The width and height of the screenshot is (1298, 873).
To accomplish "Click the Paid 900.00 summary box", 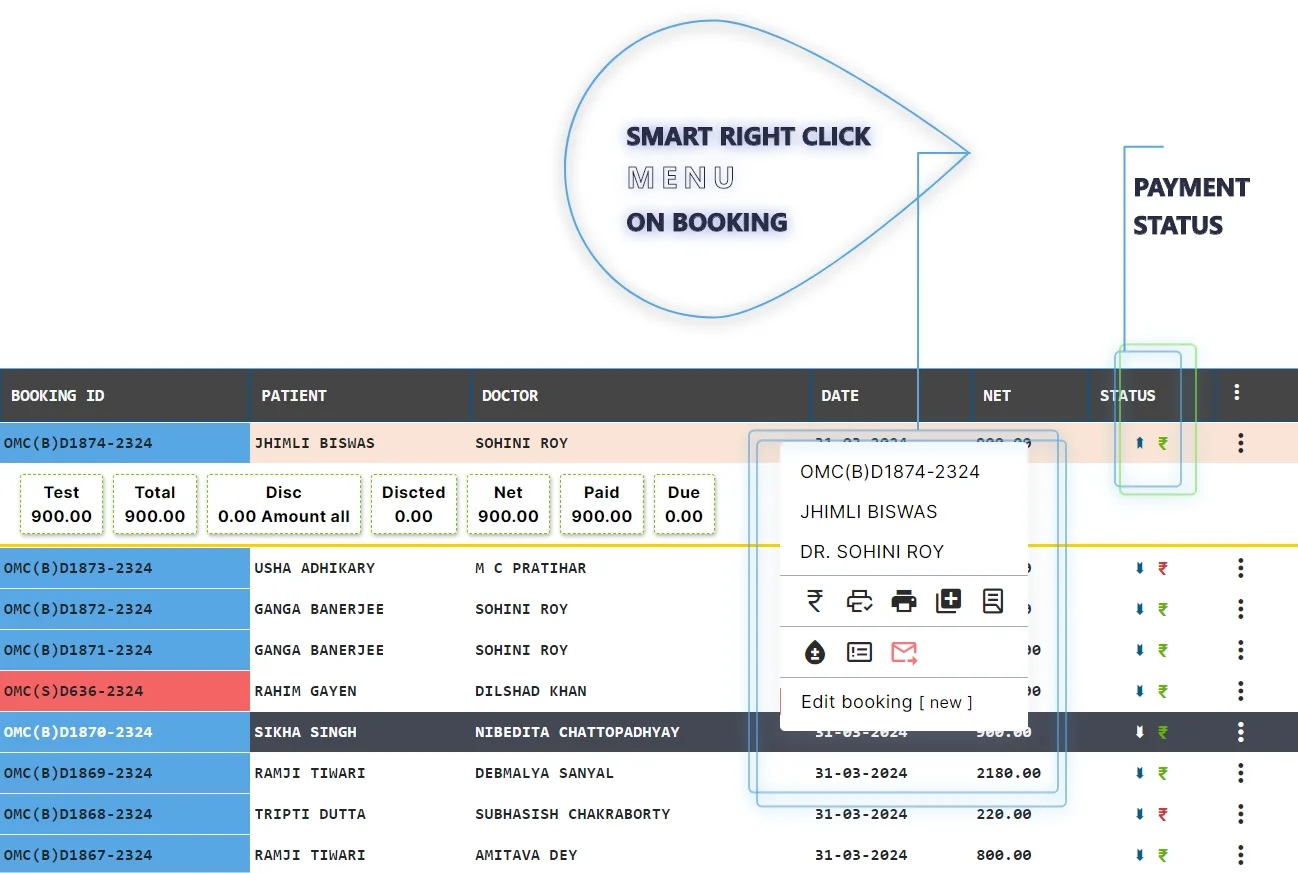I will [601, 504].
